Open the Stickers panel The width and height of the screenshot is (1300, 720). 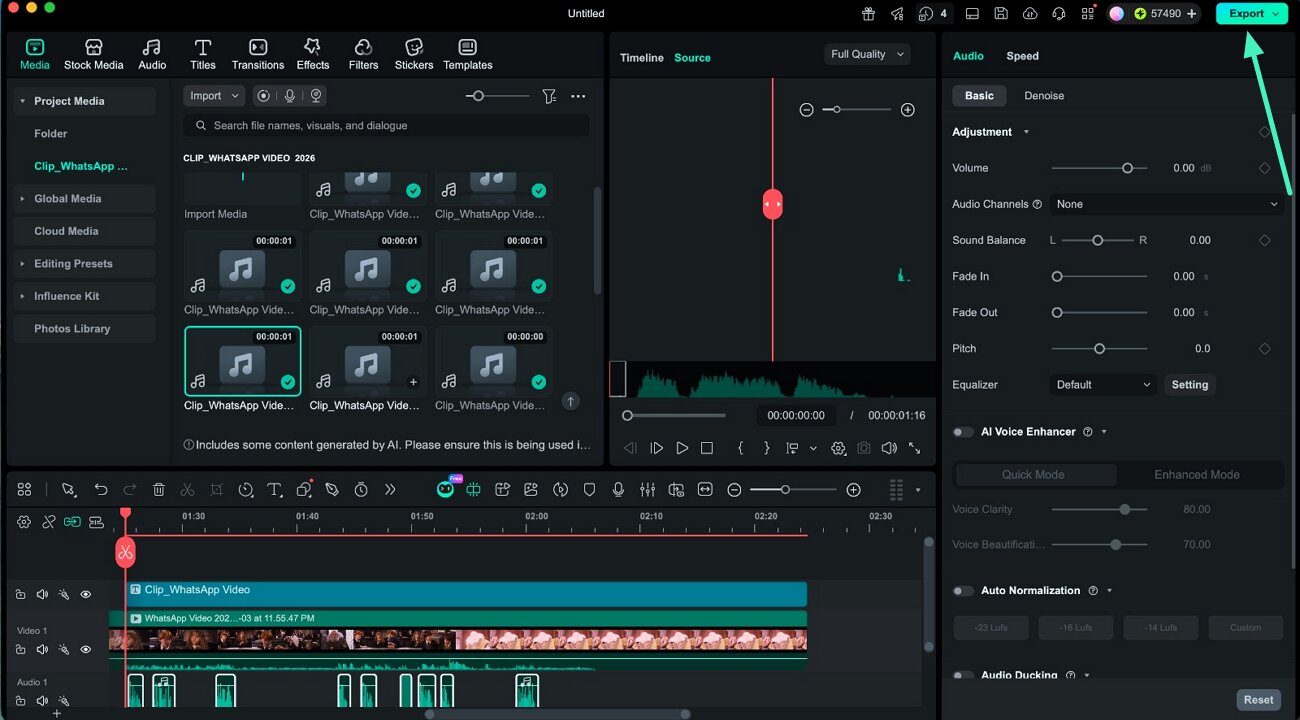coord(414,55)
